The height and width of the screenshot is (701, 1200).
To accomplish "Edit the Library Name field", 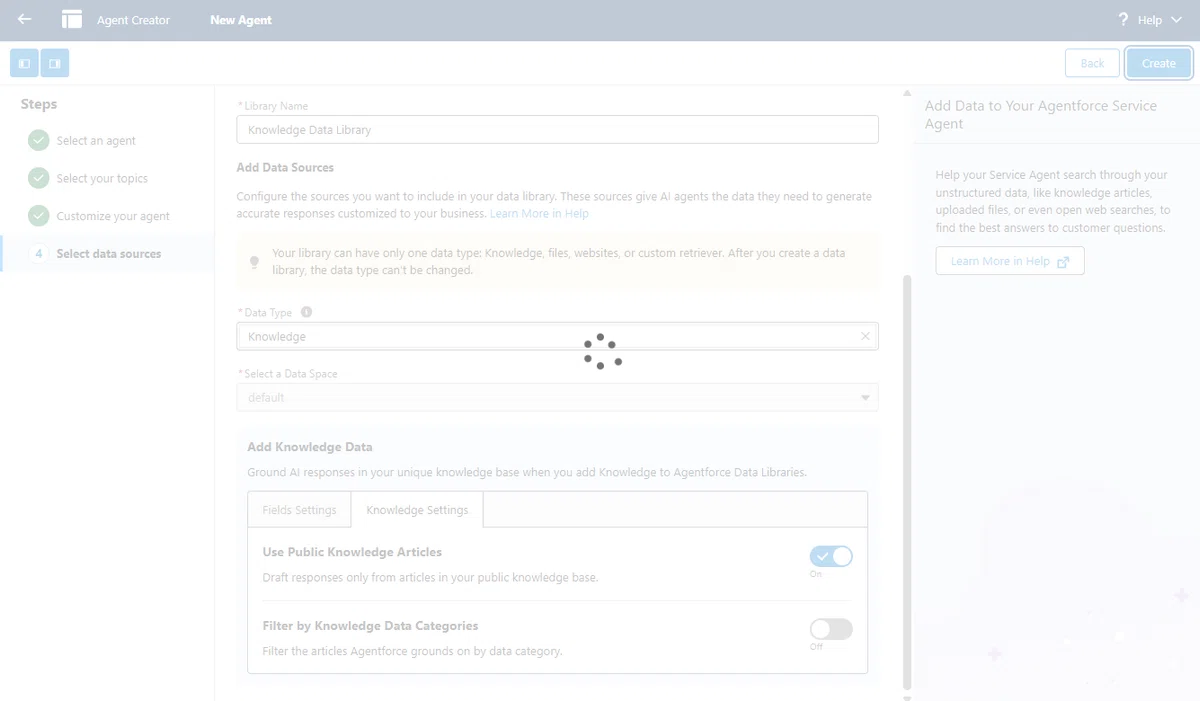I will point(557,130).
